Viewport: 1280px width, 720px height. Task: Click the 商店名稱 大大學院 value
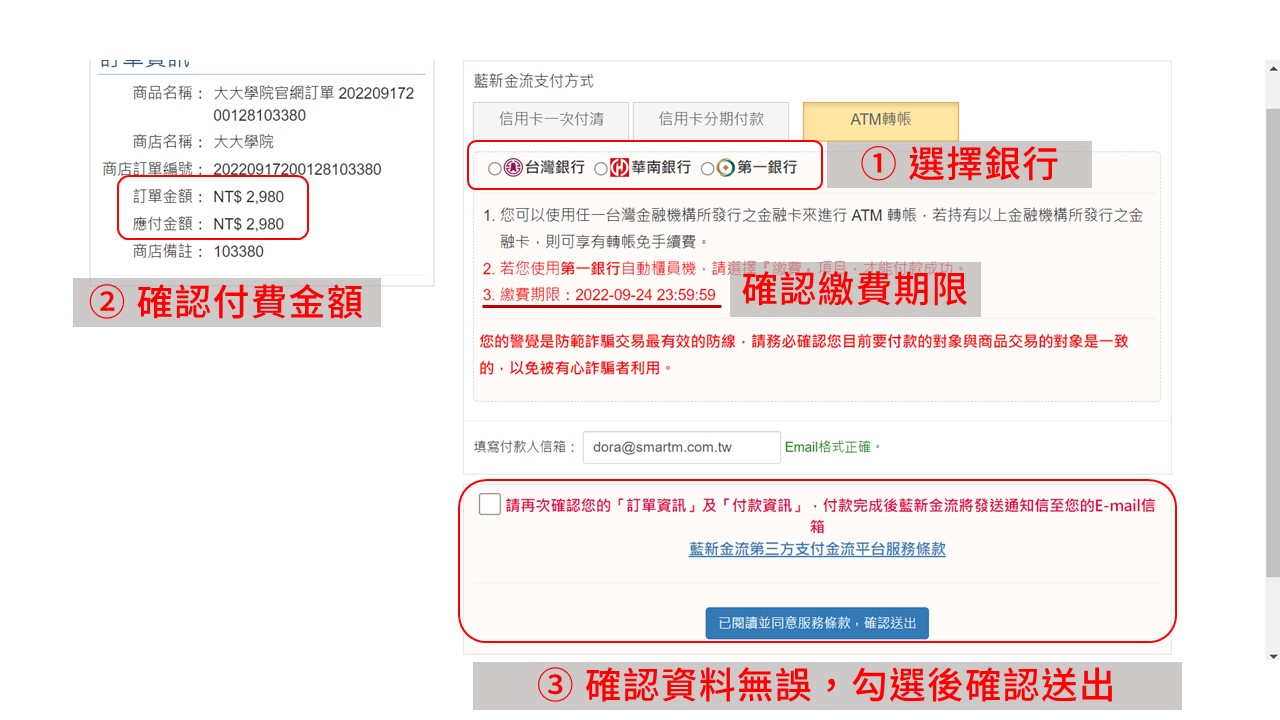pos(243,142)
